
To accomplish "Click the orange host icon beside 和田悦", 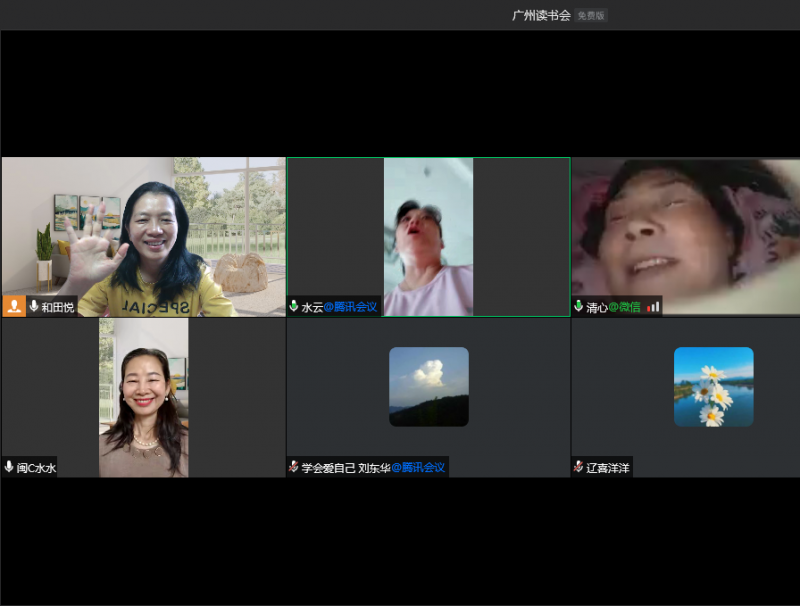I will [x=14, y=306].
